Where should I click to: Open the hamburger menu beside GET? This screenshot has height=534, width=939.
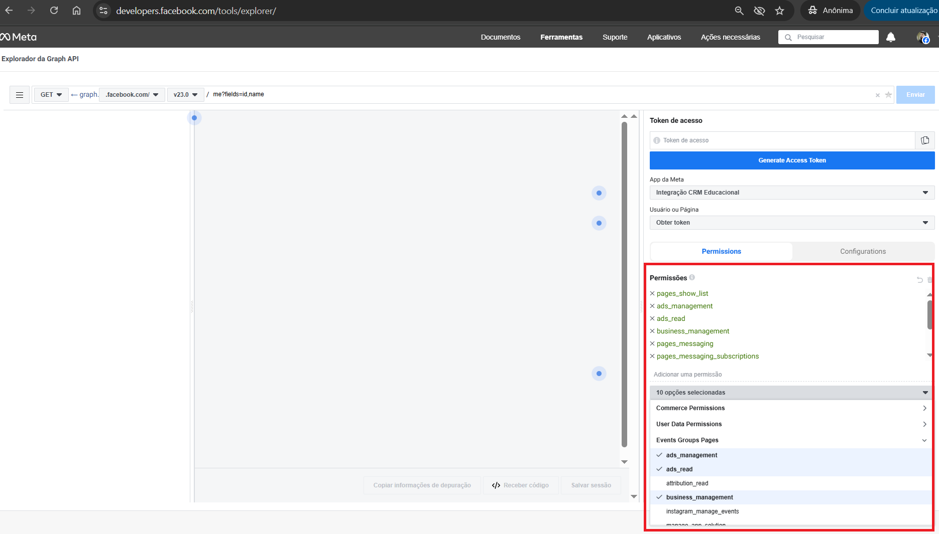(19, 95)
